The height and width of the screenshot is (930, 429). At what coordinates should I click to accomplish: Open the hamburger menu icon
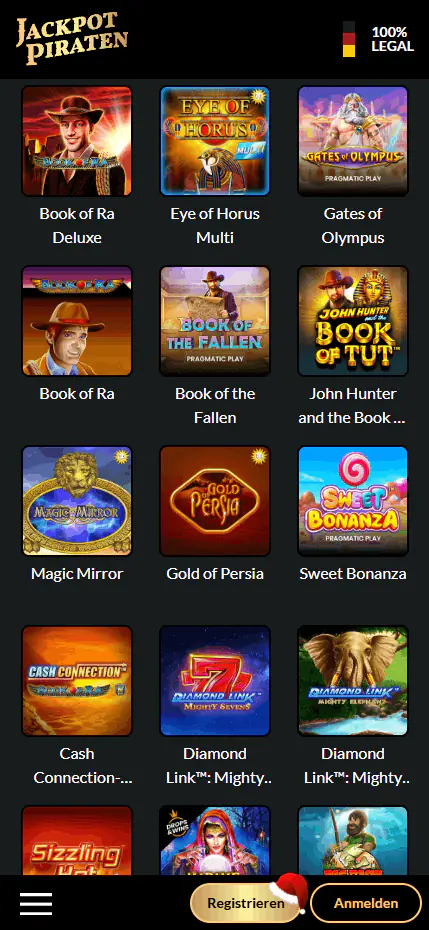tap(36, 904)
